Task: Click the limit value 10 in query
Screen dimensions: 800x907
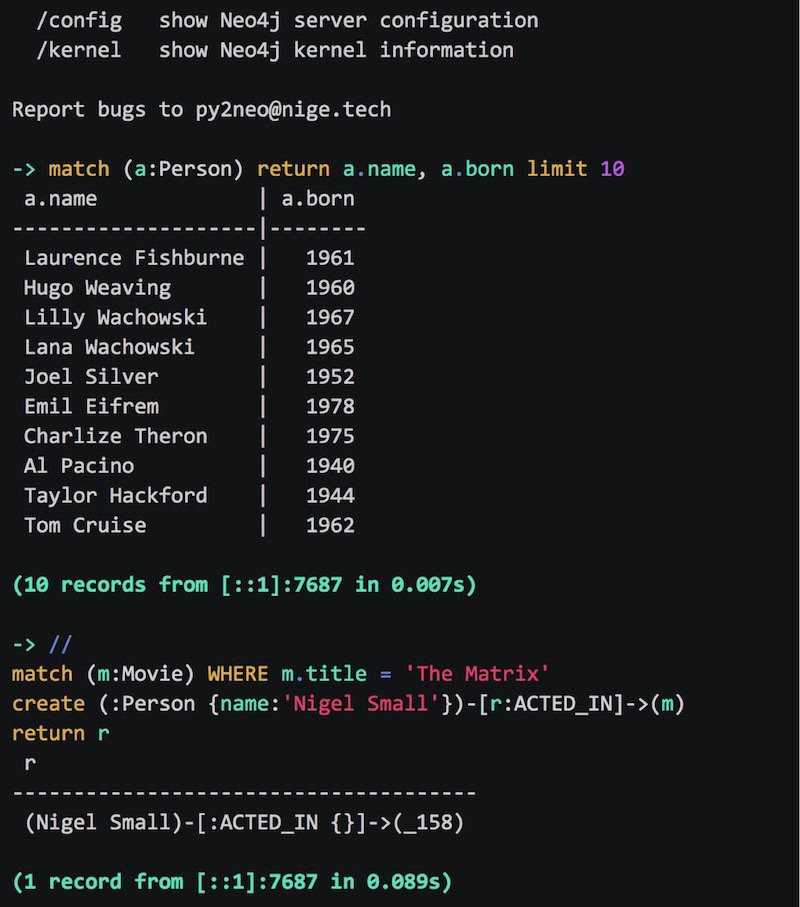Action: pos(613,169)
